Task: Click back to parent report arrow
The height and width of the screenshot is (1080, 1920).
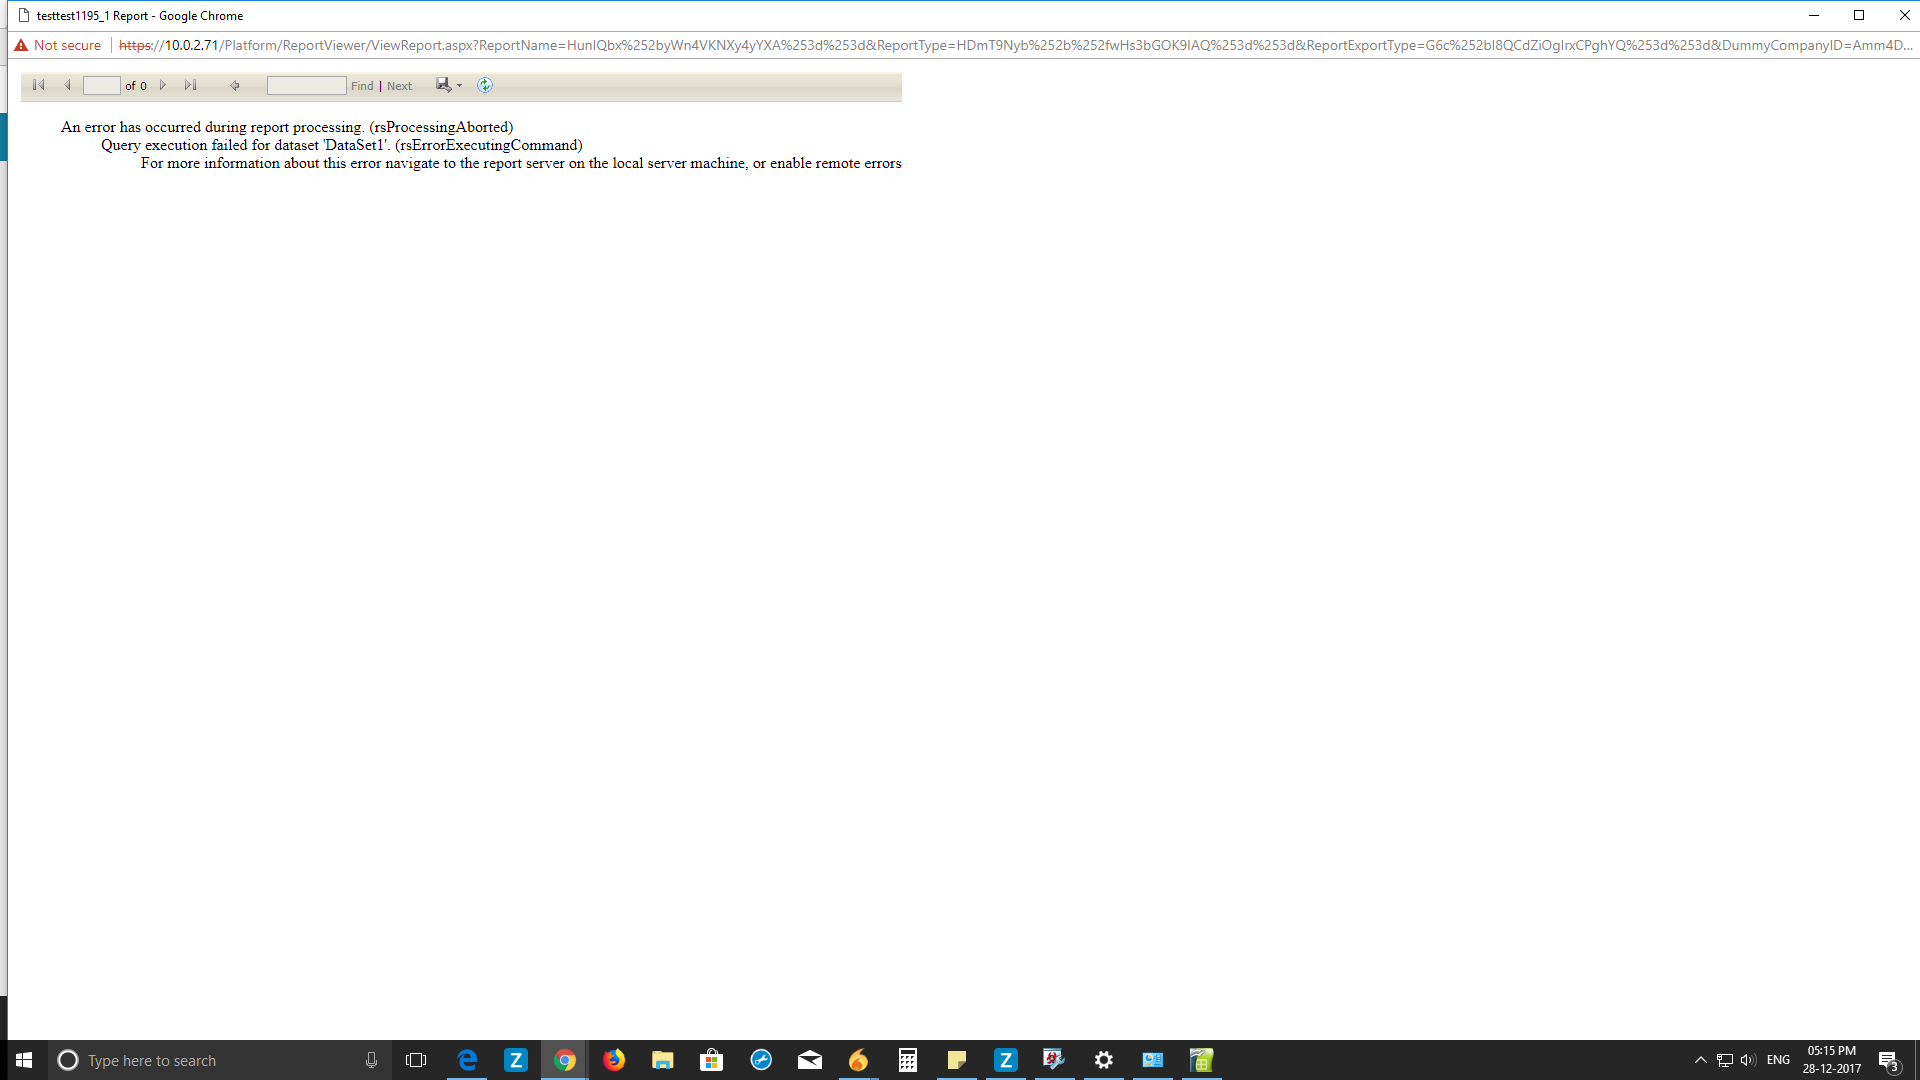Action: pos(235,85)
